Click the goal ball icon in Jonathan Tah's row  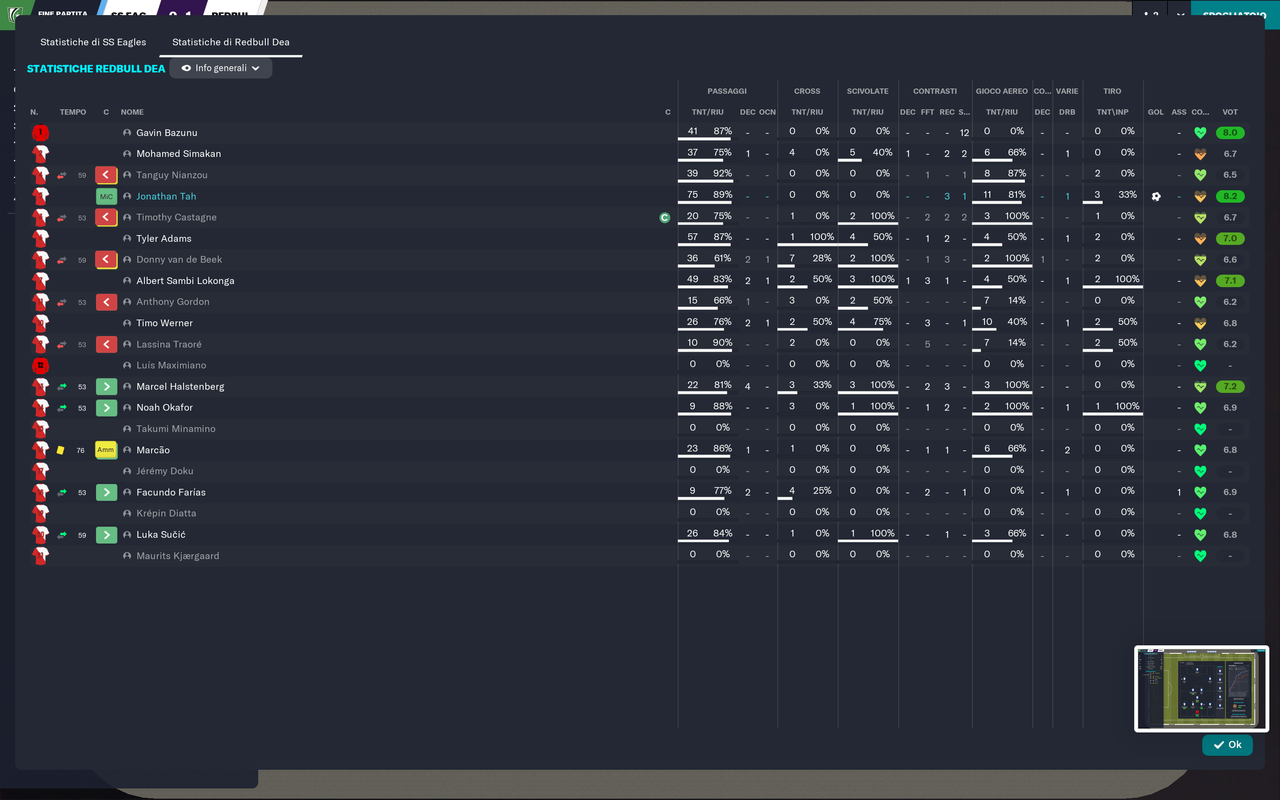pos(1156,196)
